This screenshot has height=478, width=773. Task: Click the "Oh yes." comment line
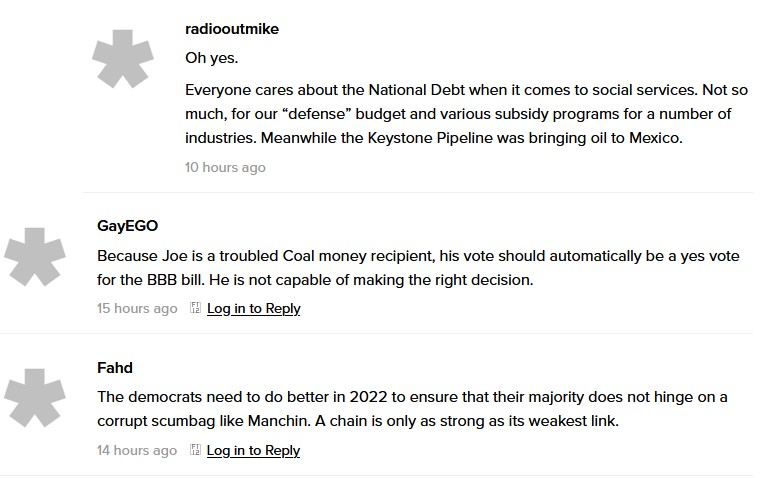(211, 58)
